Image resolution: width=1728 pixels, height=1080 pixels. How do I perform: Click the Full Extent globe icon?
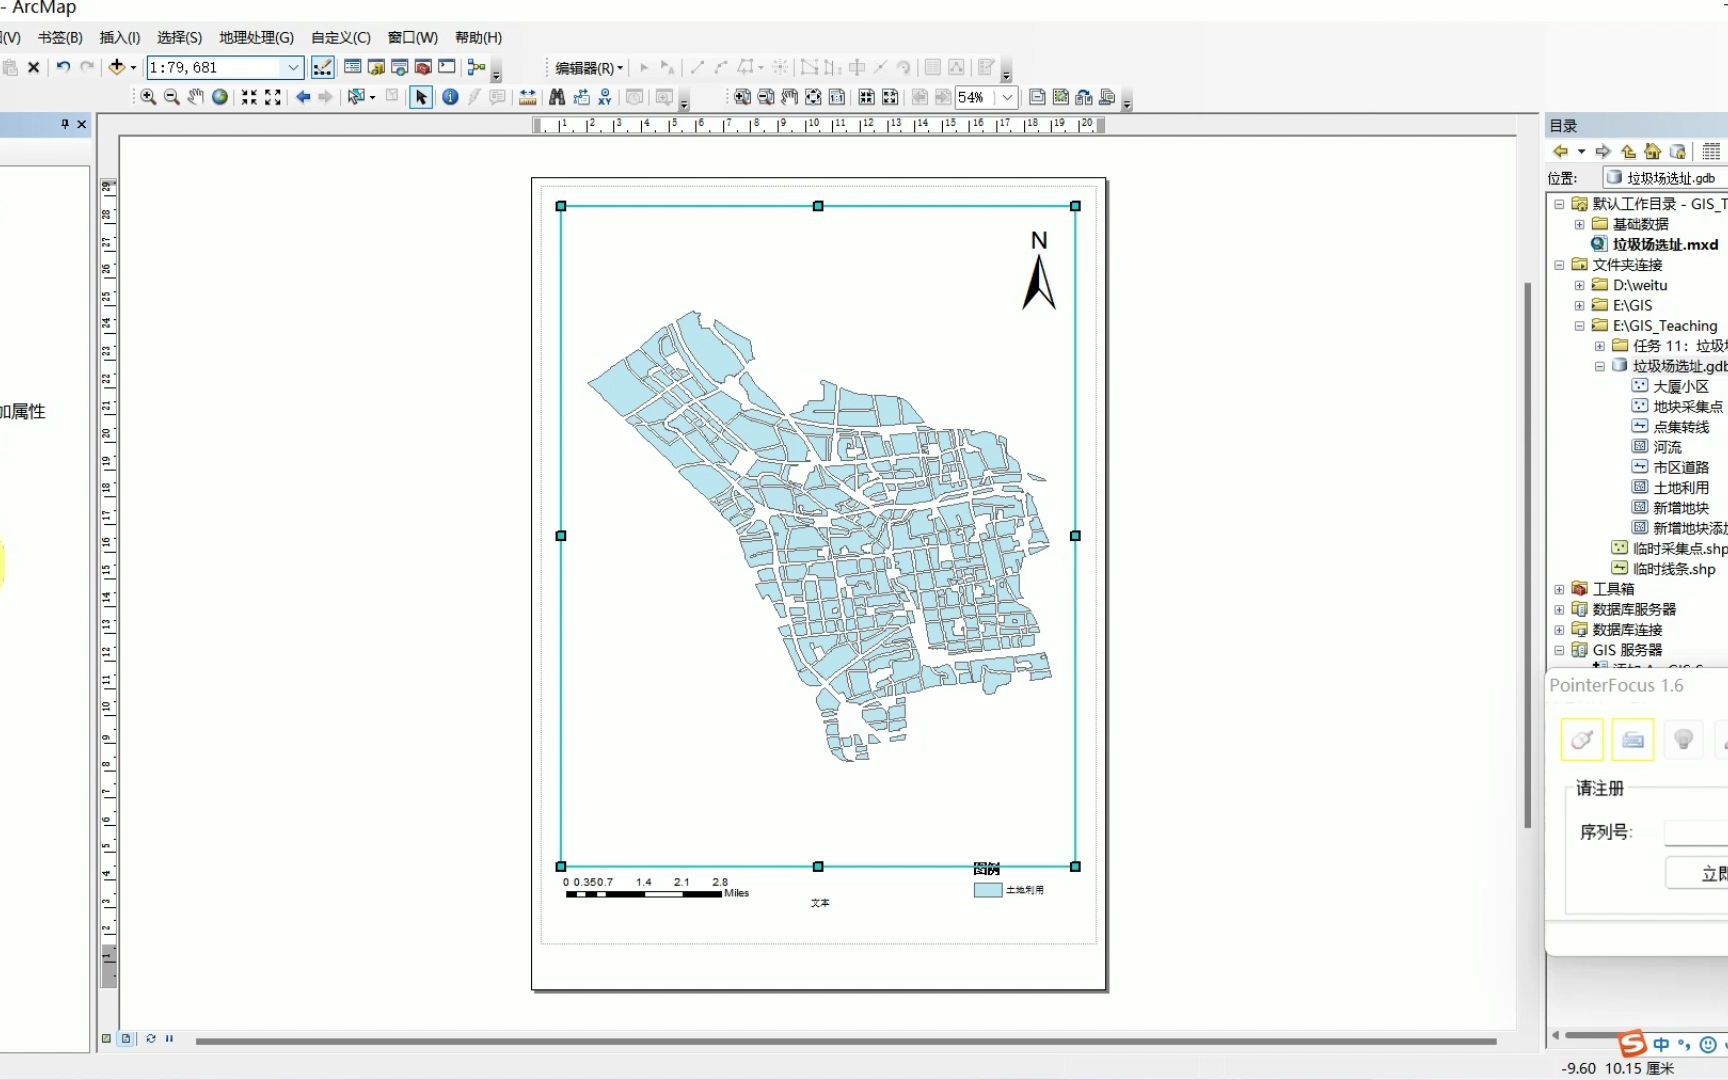[219, 97]
